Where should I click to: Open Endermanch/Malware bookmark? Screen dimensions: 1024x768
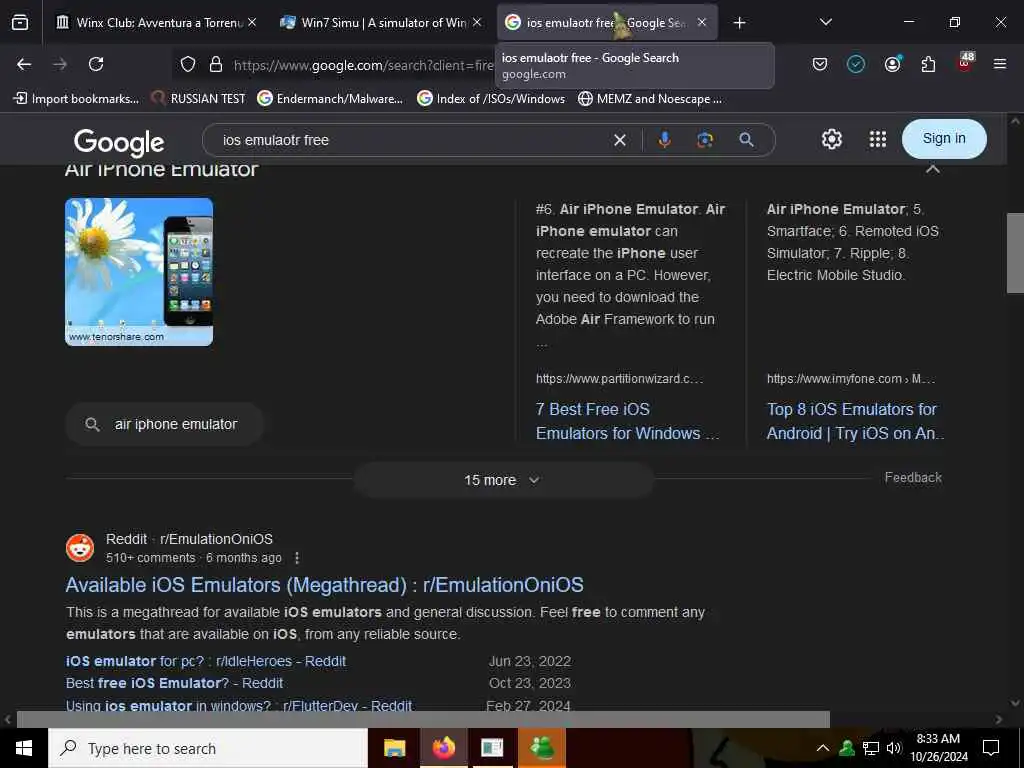(x=330, y=99)
